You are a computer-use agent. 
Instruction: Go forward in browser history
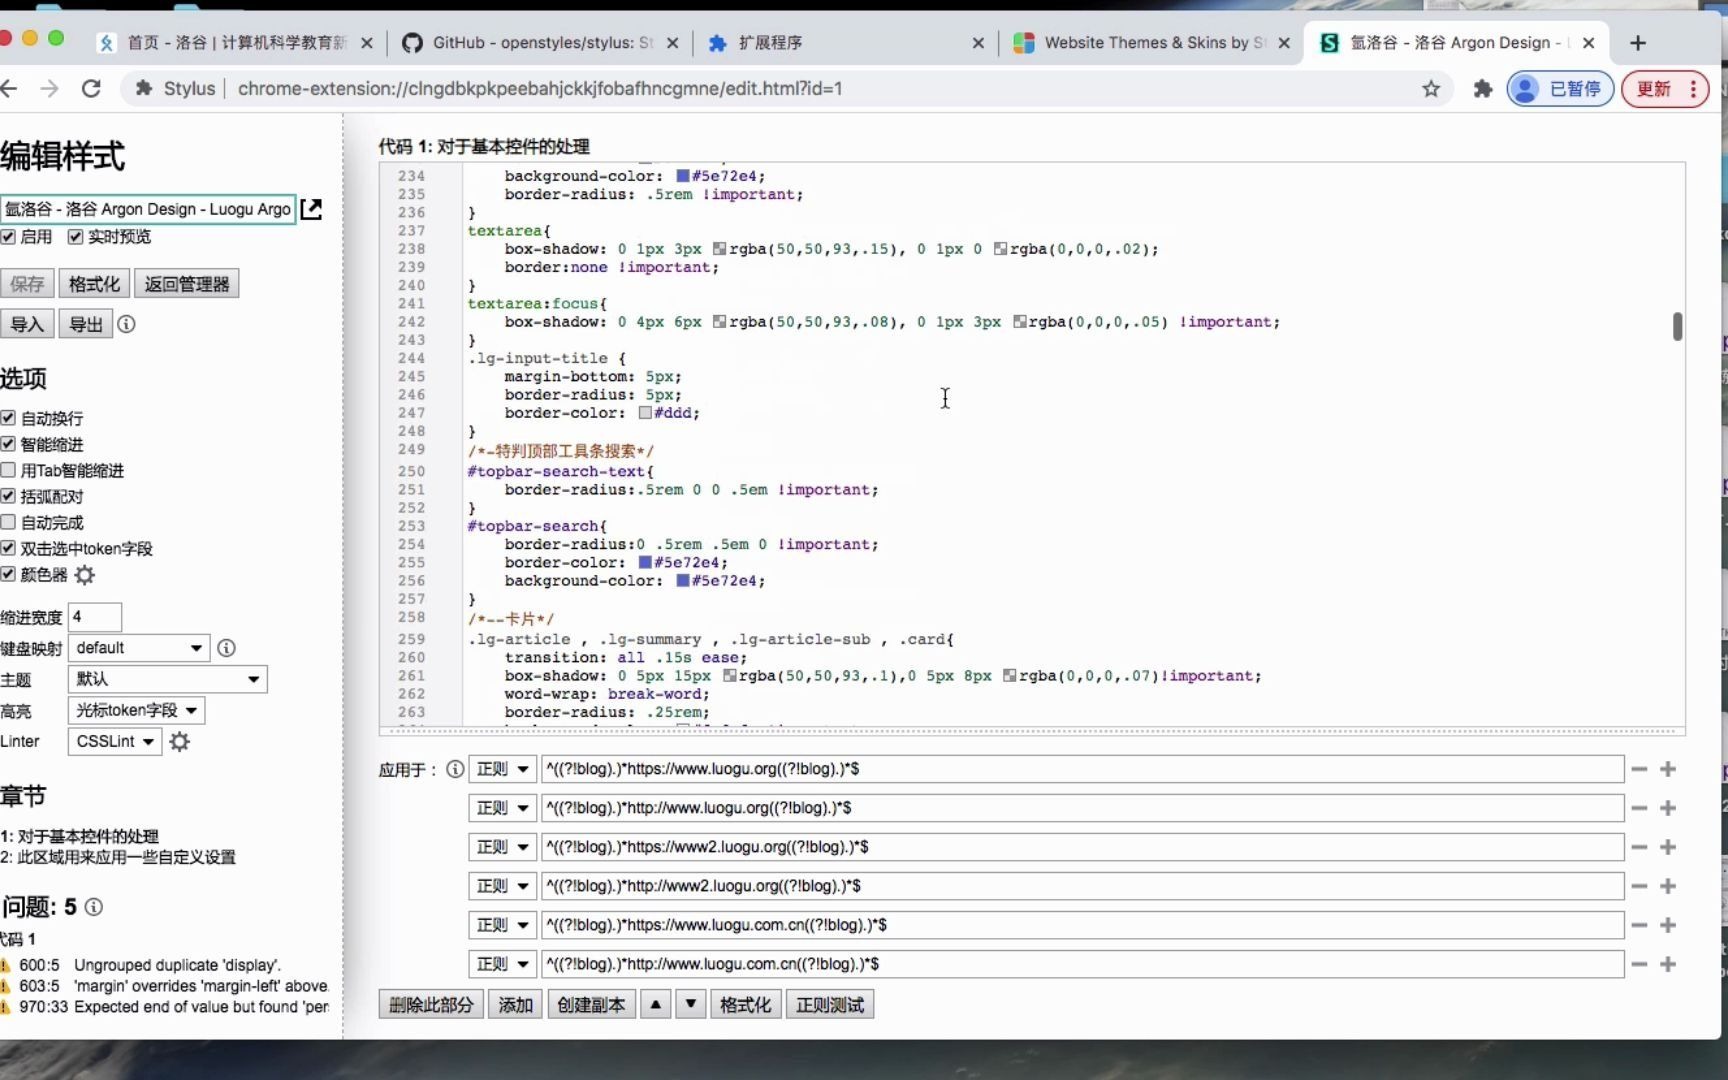click(49, 88)
